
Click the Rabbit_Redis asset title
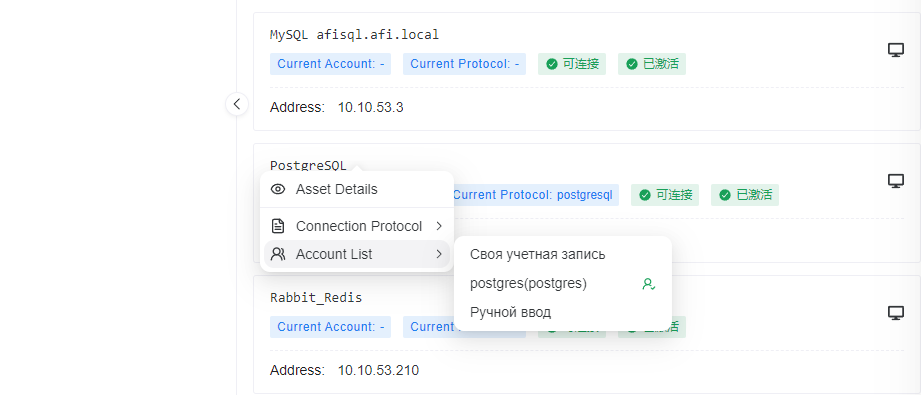point(316,297)
